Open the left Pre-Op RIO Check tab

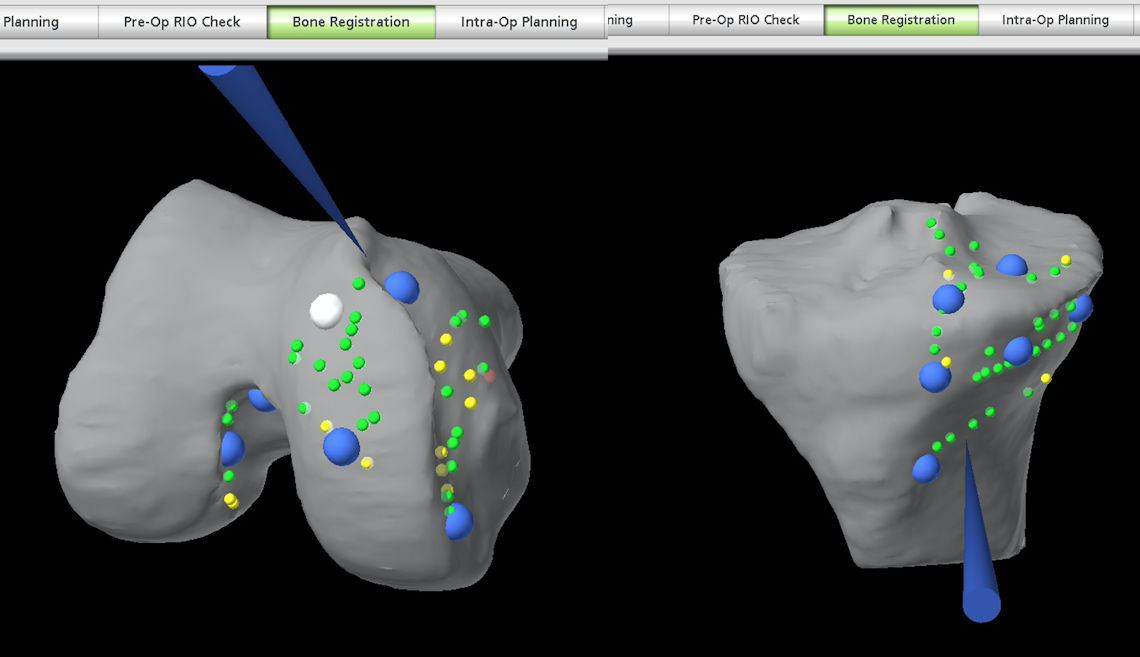(182, 22)
